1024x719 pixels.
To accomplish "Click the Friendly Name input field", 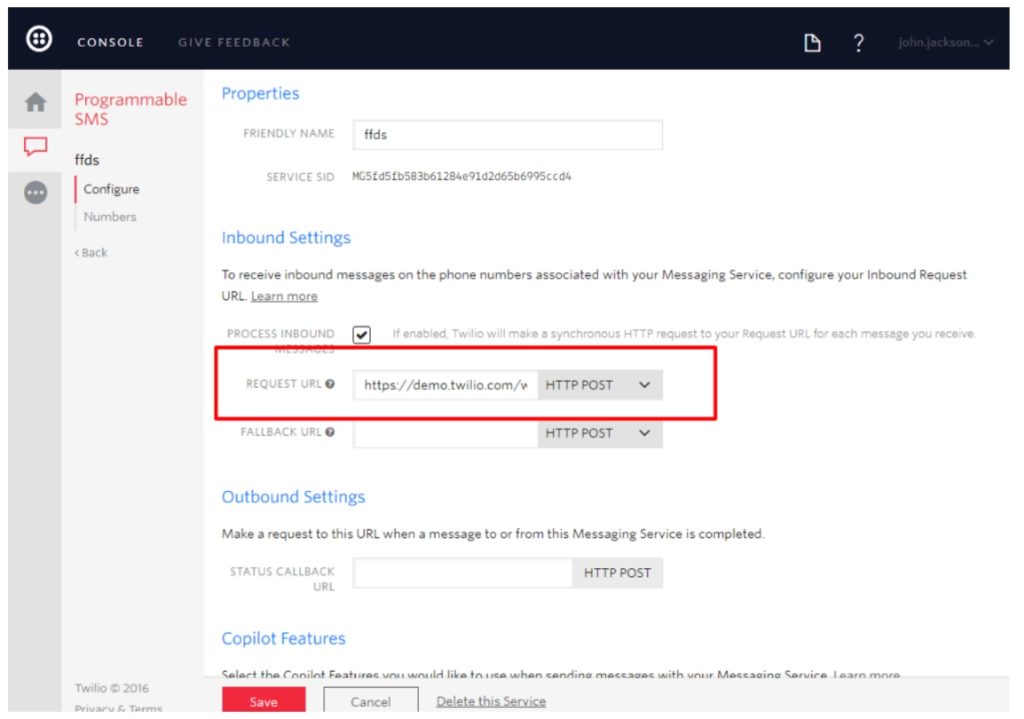I will (x=507, y=135).
